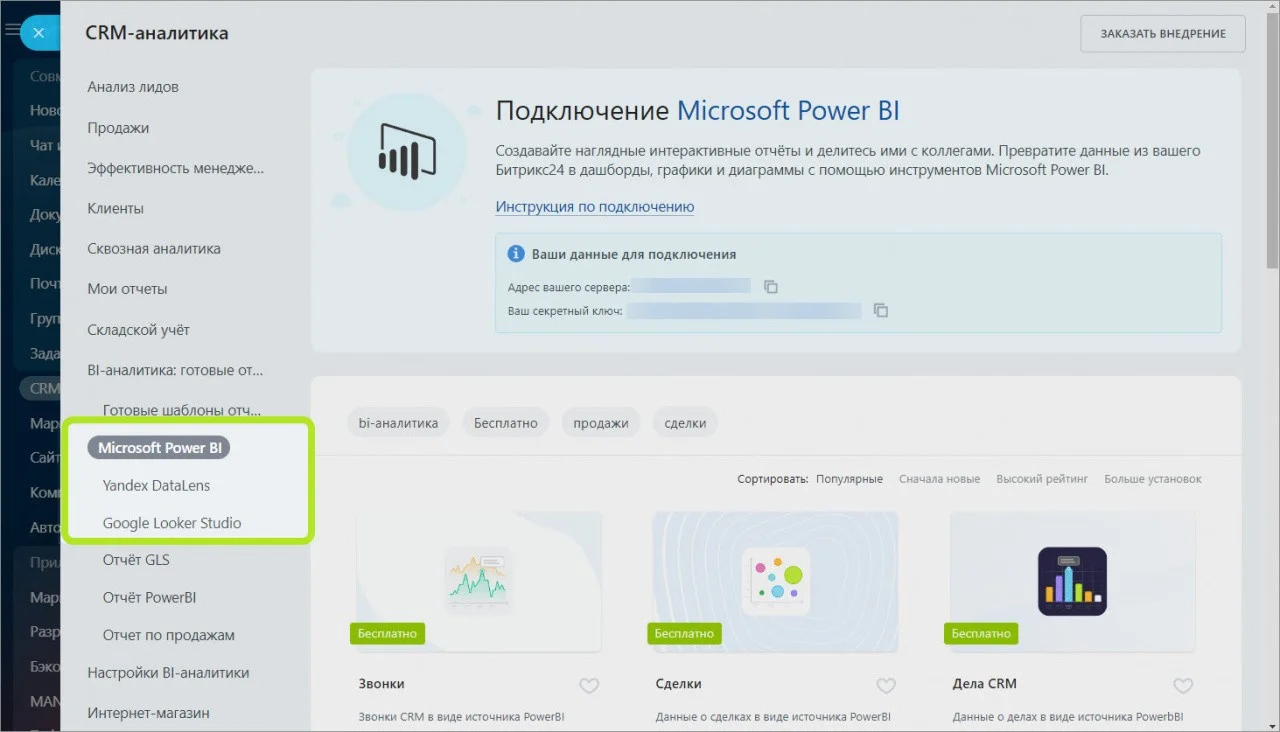Favorite the Сделки app with heart icon
Image resolution: width=1280 pixels, height=732 pixels.
tap(886, 685)
